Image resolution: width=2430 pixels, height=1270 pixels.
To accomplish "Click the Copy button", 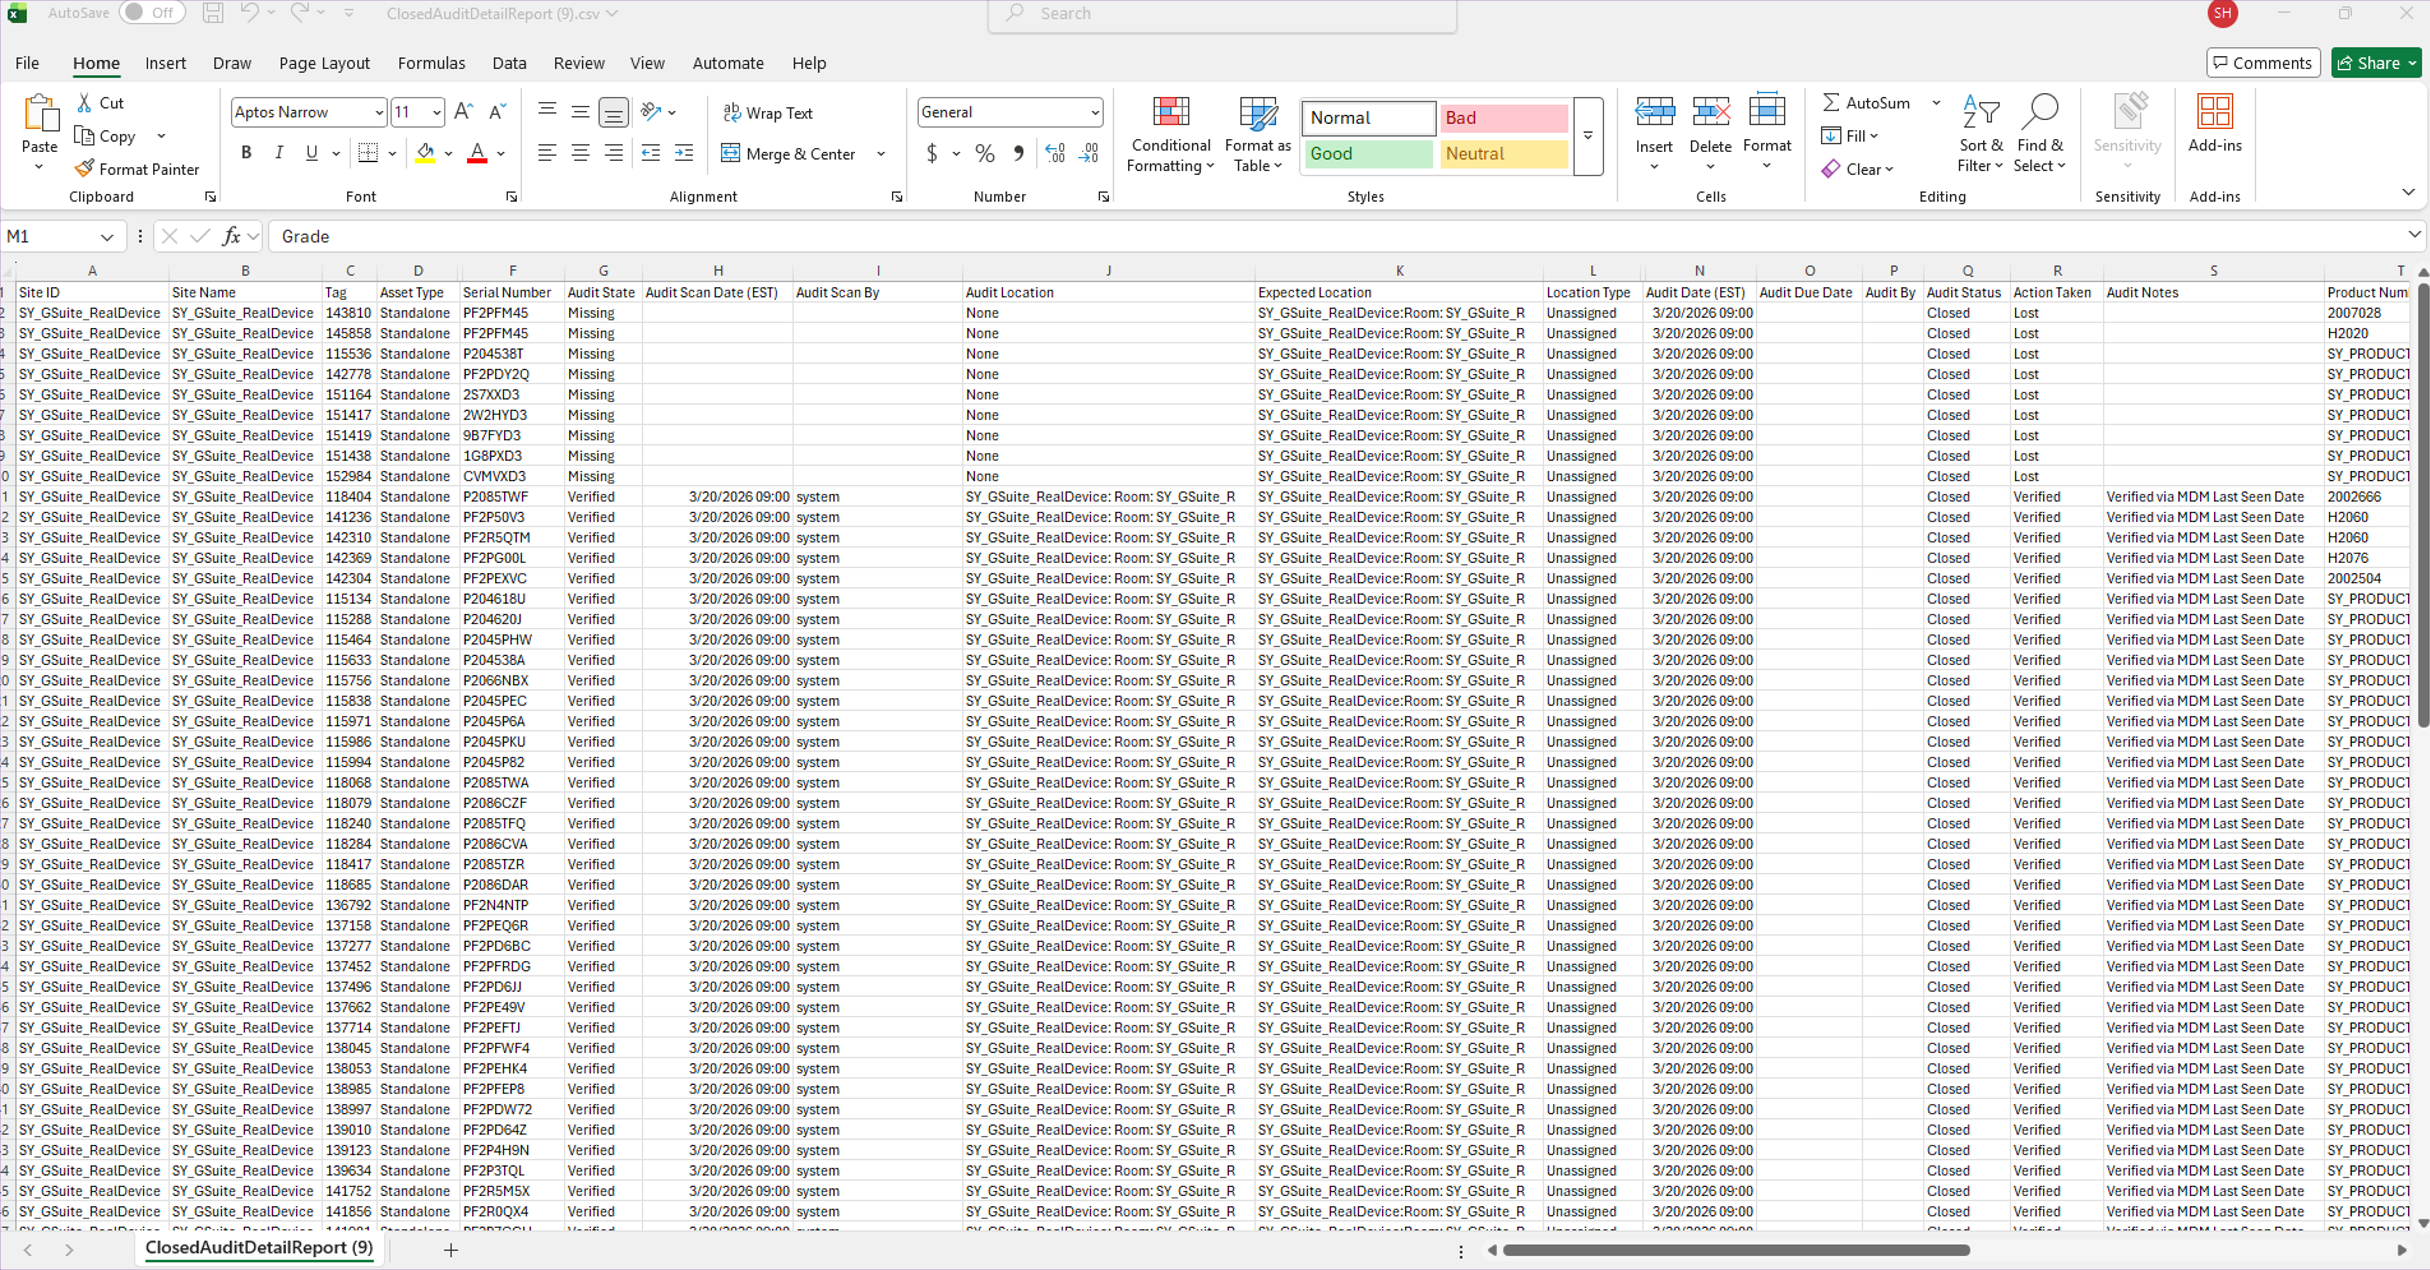I will click(105, 136).
